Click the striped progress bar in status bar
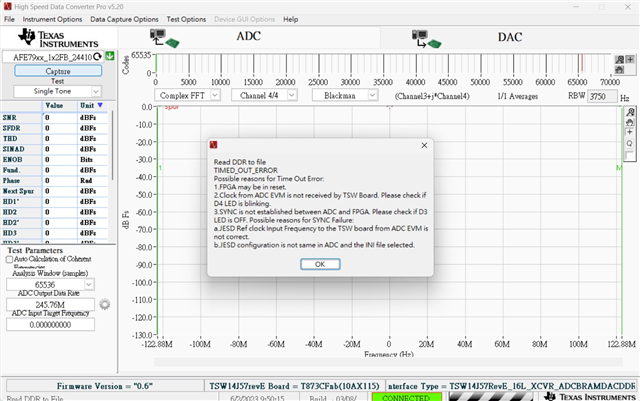This screenshot has height=401, width=640. click(491, 397)
